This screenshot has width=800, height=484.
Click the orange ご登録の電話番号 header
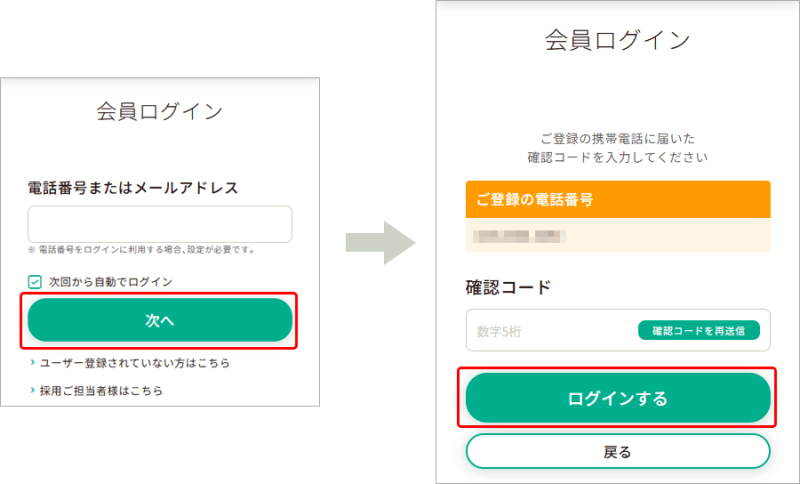618,199
